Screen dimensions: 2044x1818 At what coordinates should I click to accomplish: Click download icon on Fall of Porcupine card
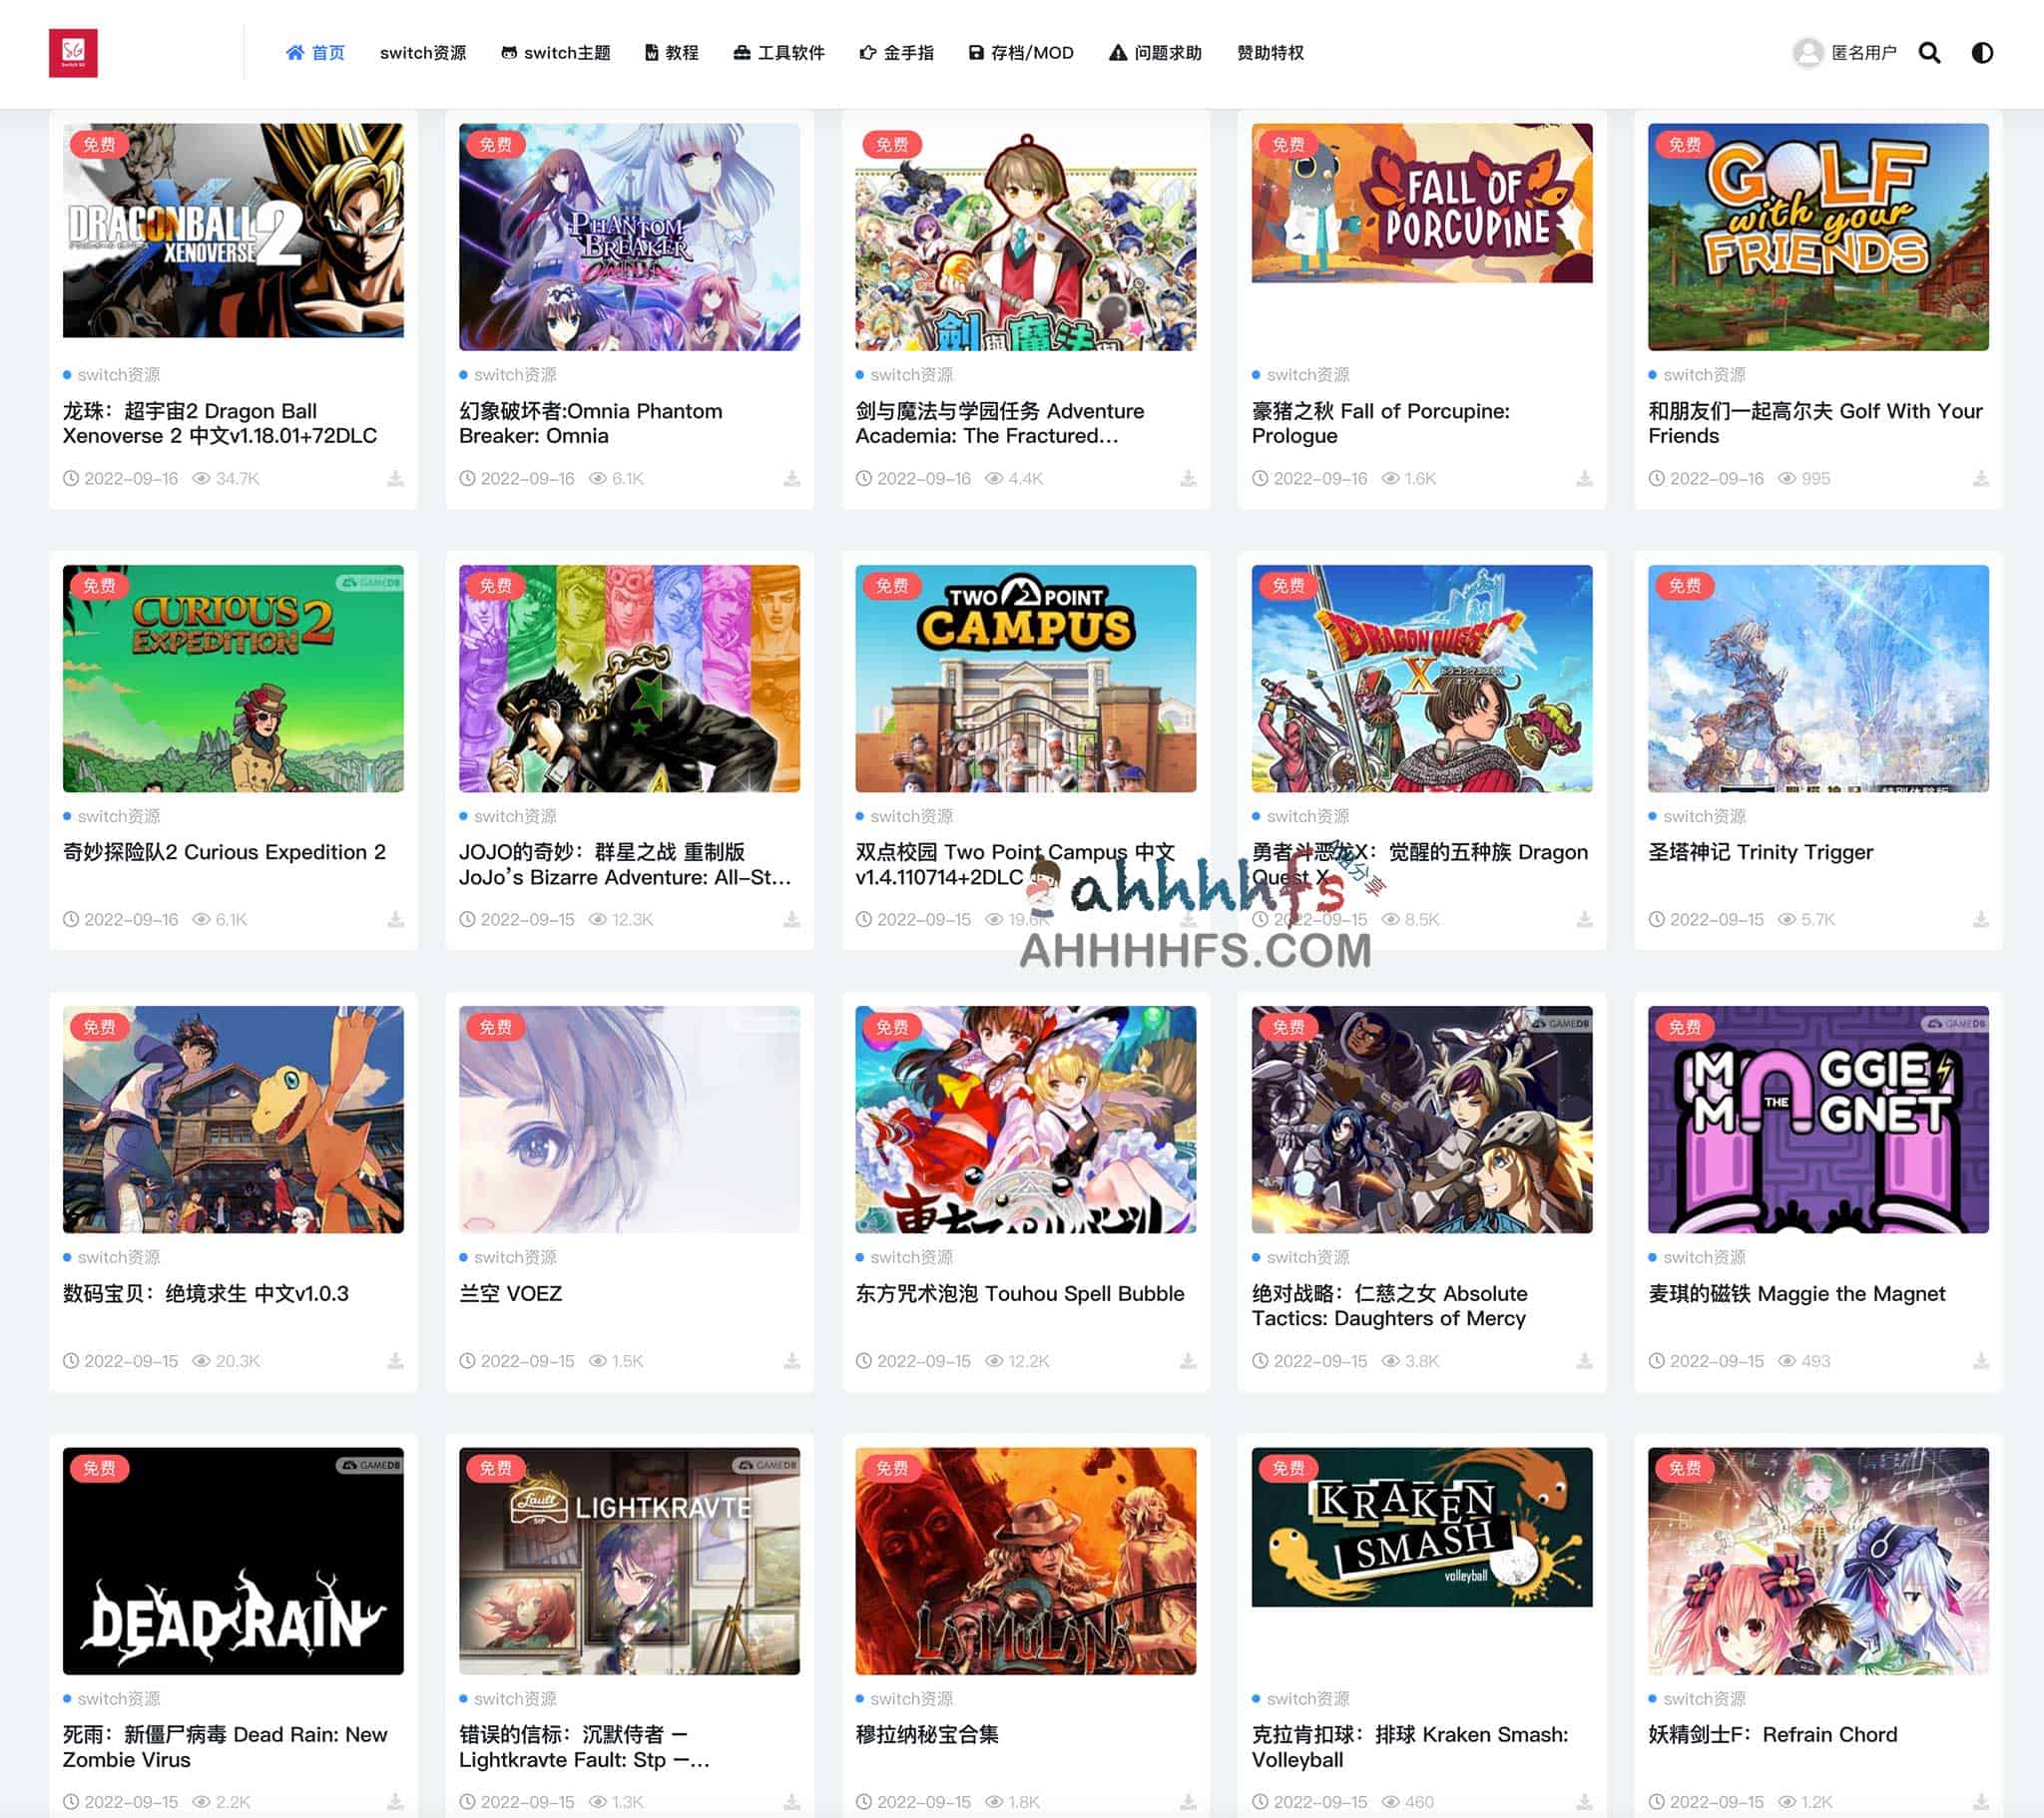(x=1584, y=478)
